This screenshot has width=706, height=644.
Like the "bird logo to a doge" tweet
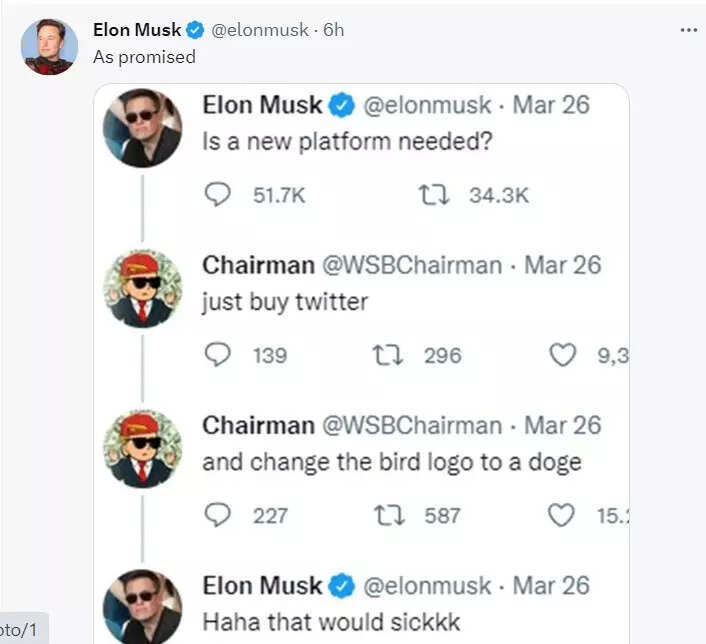(563, 515)
